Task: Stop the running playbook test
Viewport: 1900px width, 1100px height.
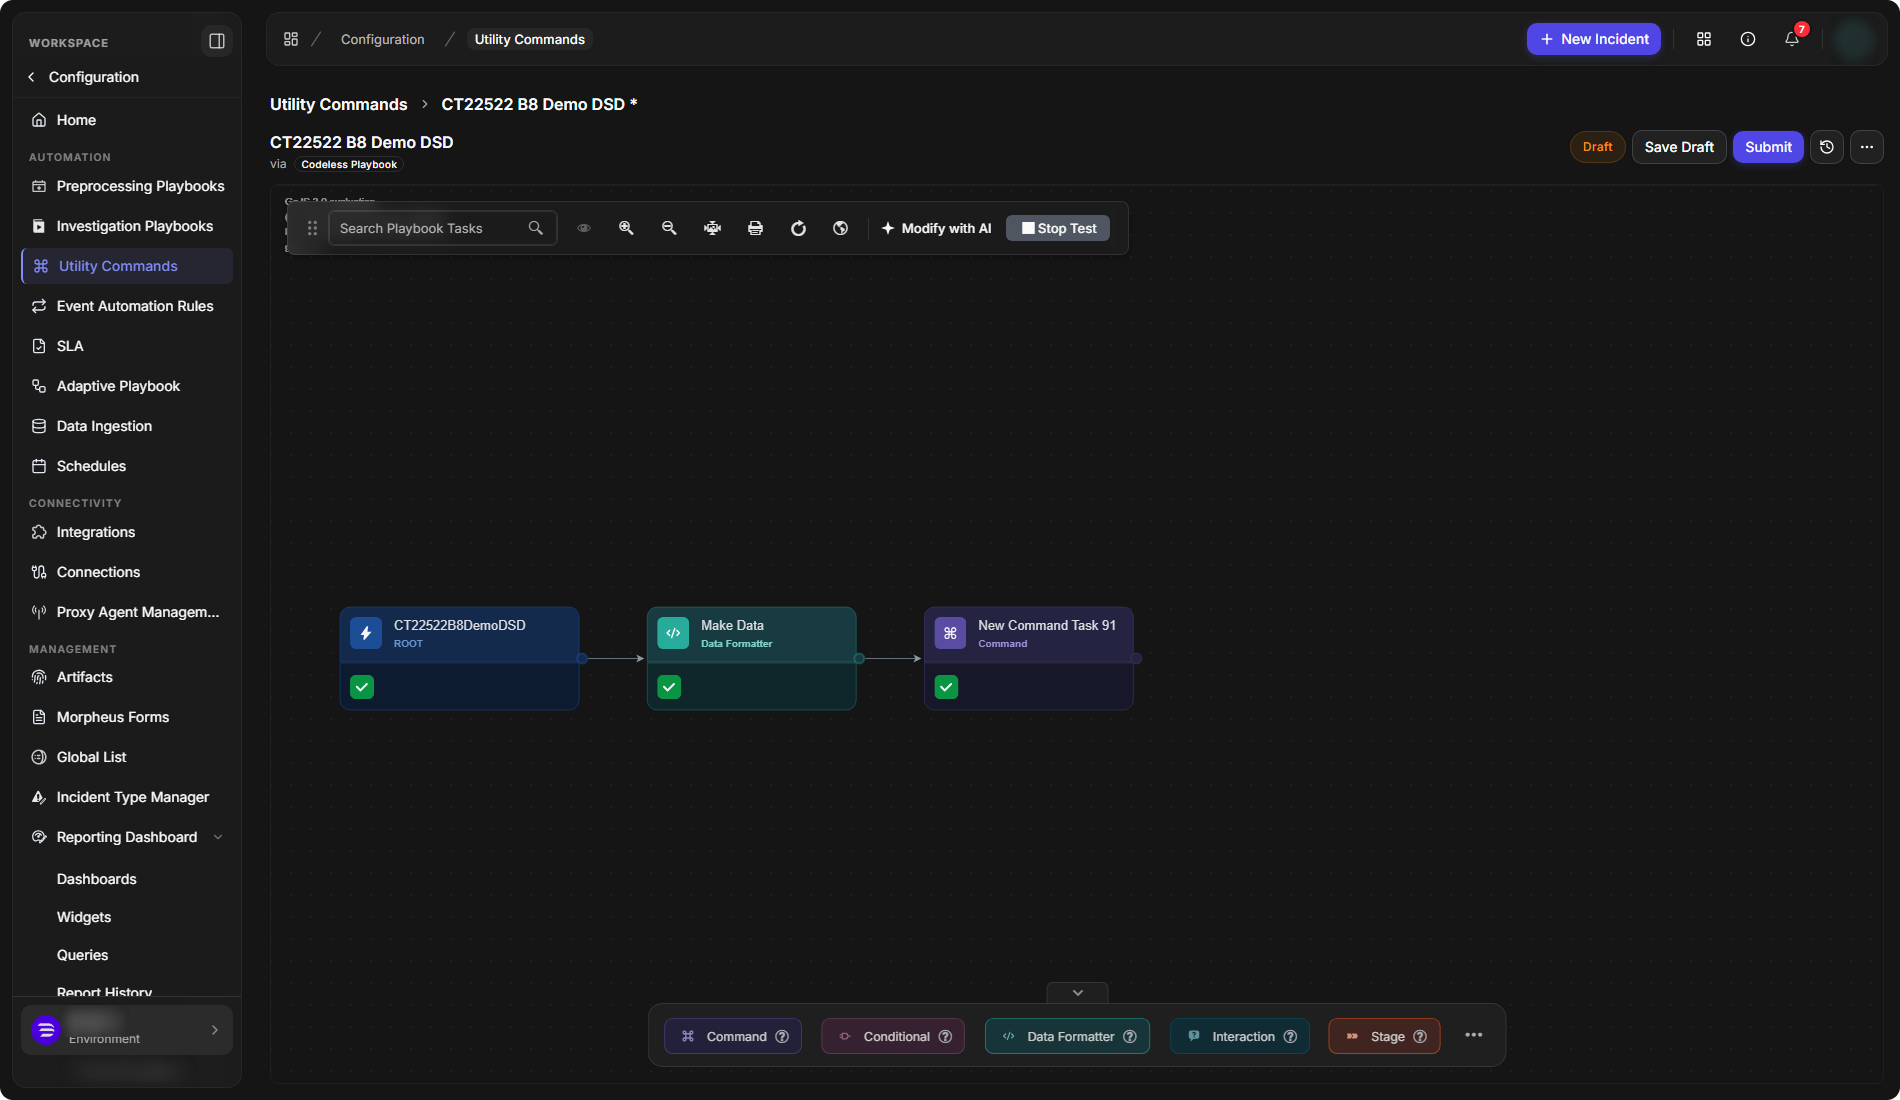Action: 1058,228
